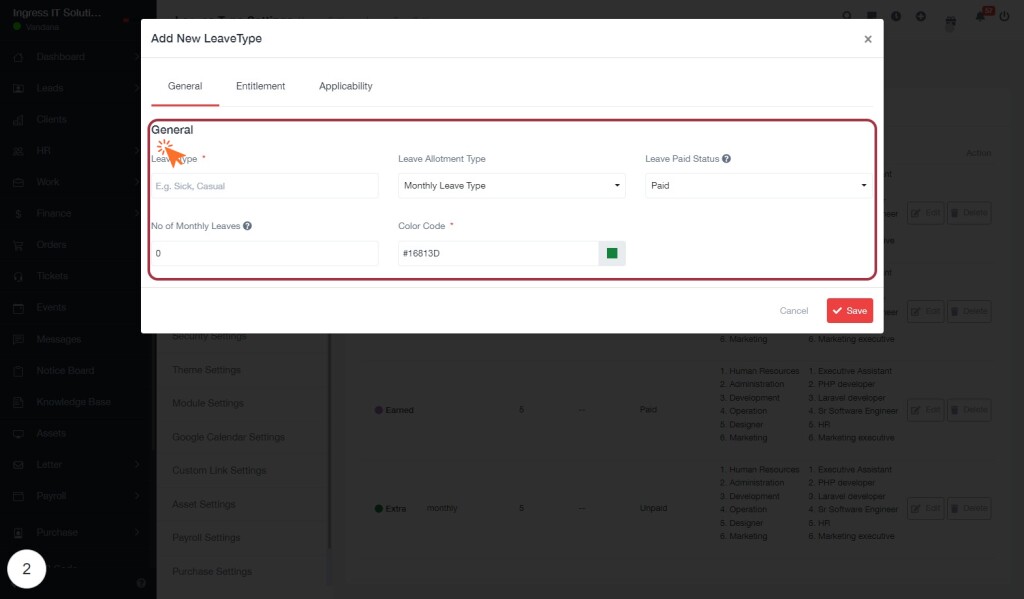This screenshot has height=599, width=1024.
Task: Focus the No of Monthly Leaves field
Action: tap(264, 253)
